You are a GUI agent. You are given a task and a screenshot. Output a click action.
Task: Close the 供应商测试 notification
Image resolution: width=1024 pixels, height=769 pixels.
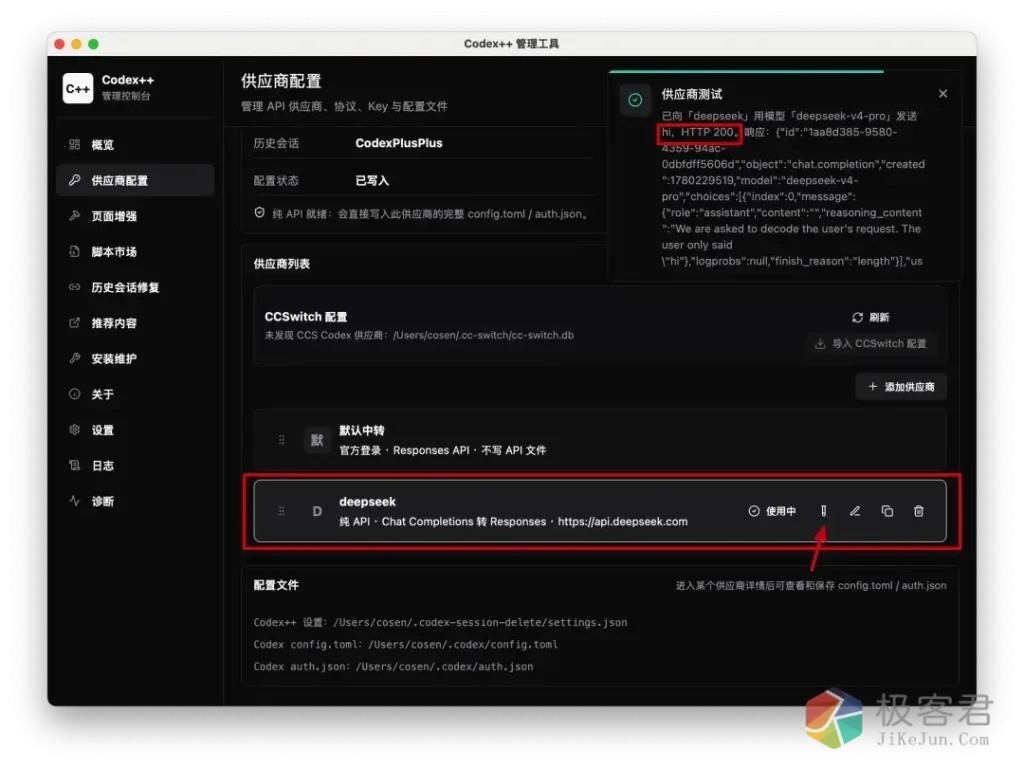coord(943,93)
